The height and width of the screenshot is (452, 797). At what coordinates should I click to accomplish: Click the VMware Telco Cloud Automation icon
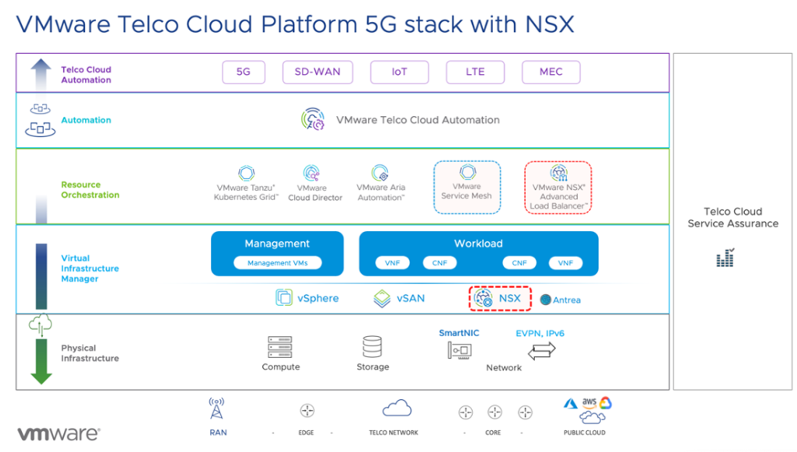(313, 119)
